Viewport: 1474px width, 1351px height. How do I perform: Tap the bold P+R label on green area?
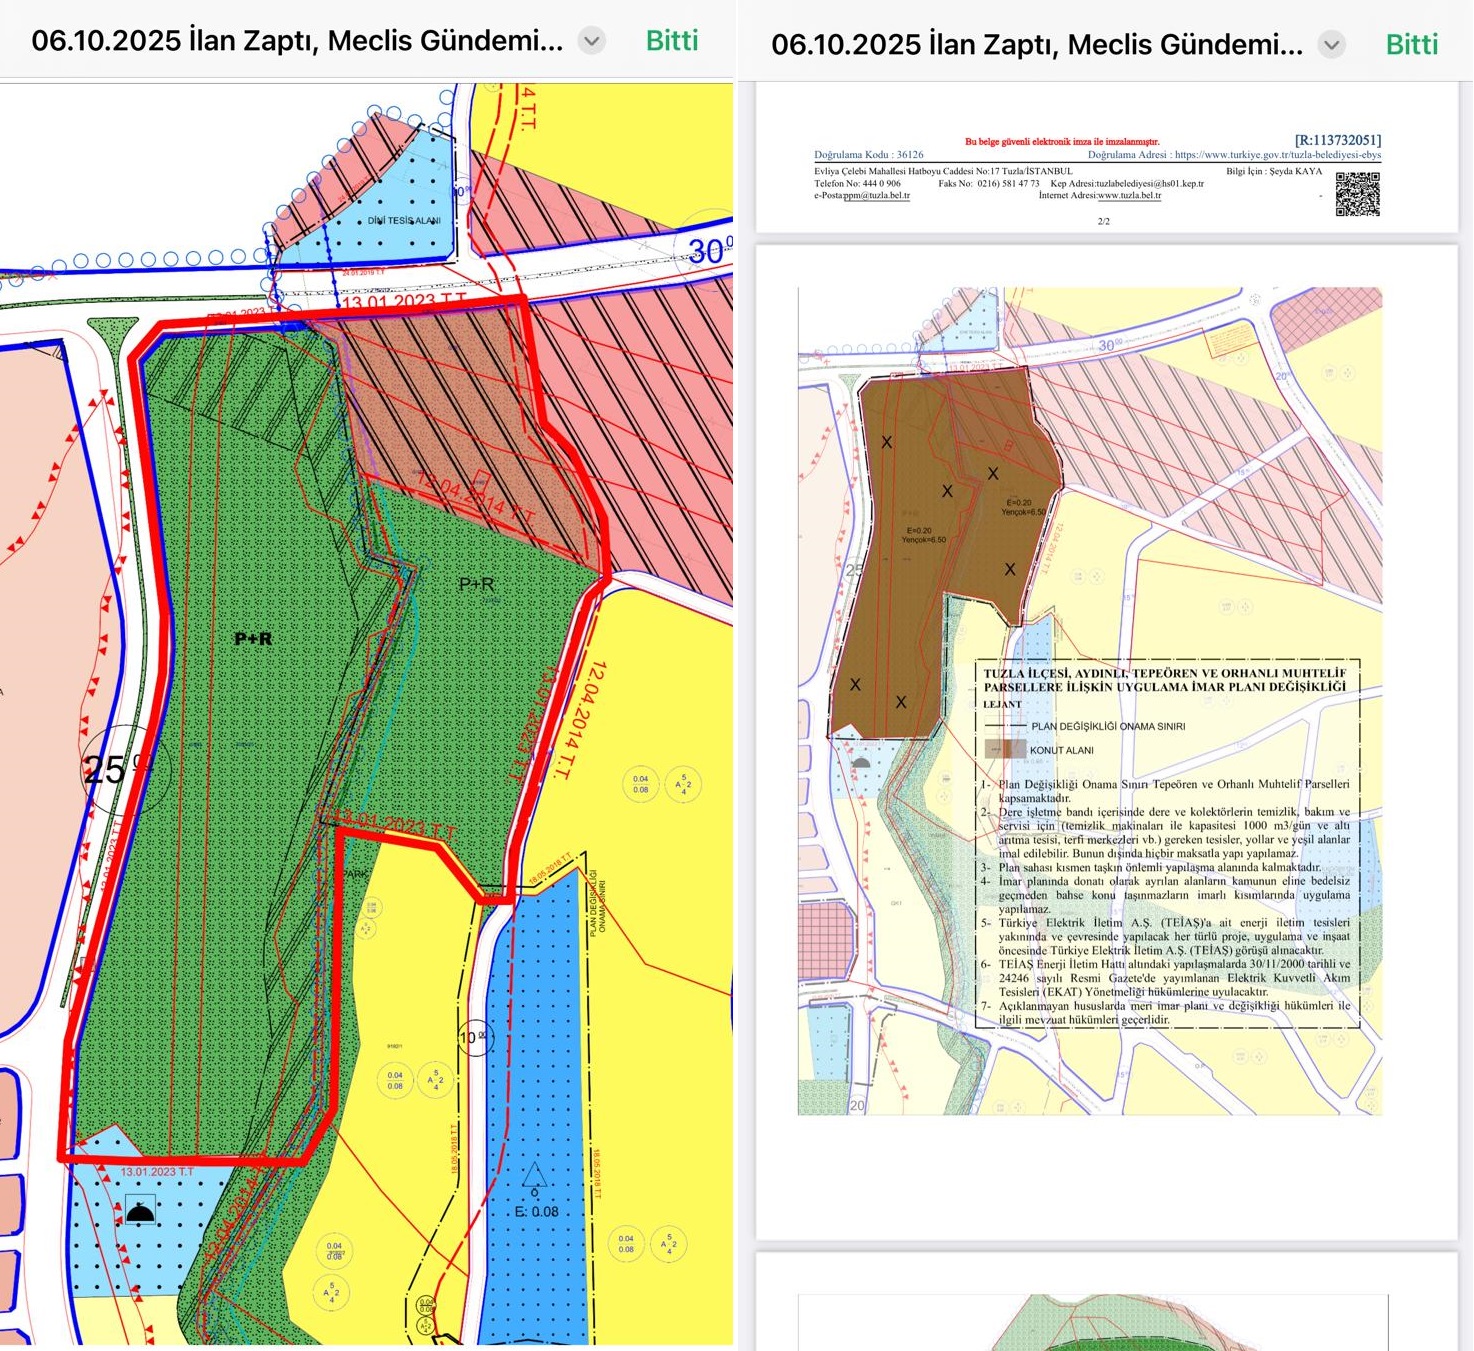tap(253, 638)
